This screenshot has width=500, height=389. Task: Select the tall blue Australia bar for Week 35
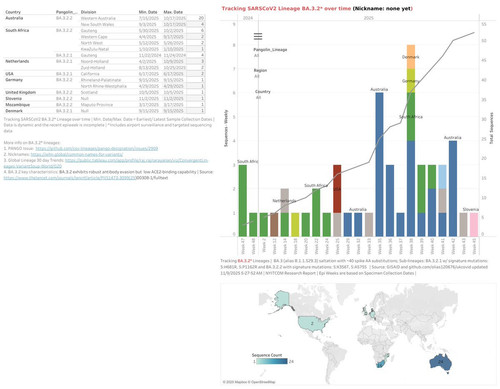pyautogui.click(x=379, y=165)
